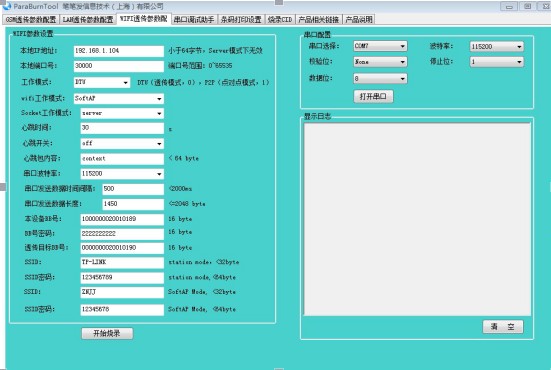Click the 本地端口号 field showing 30000
Screen dimensions: 551x370
pyautogui.click(x=119, y=66)
